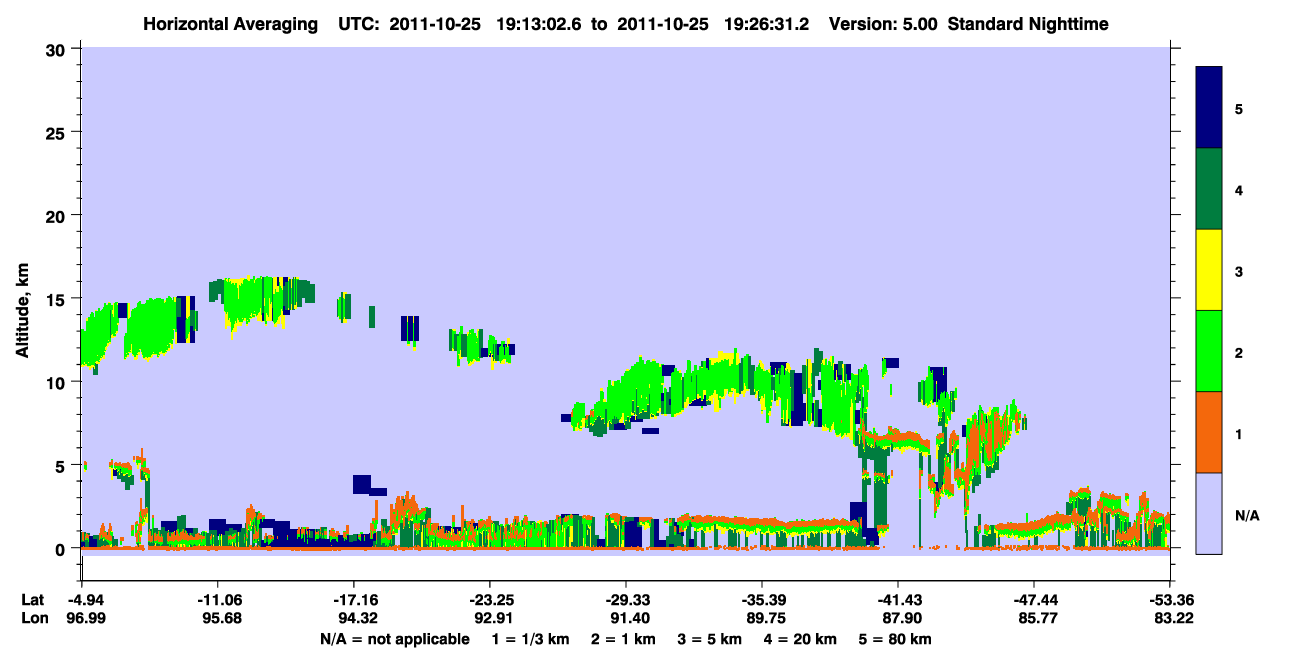1300x667 pixels.
Task: Click latitude value -17.16
Action: tap(354, 600)
